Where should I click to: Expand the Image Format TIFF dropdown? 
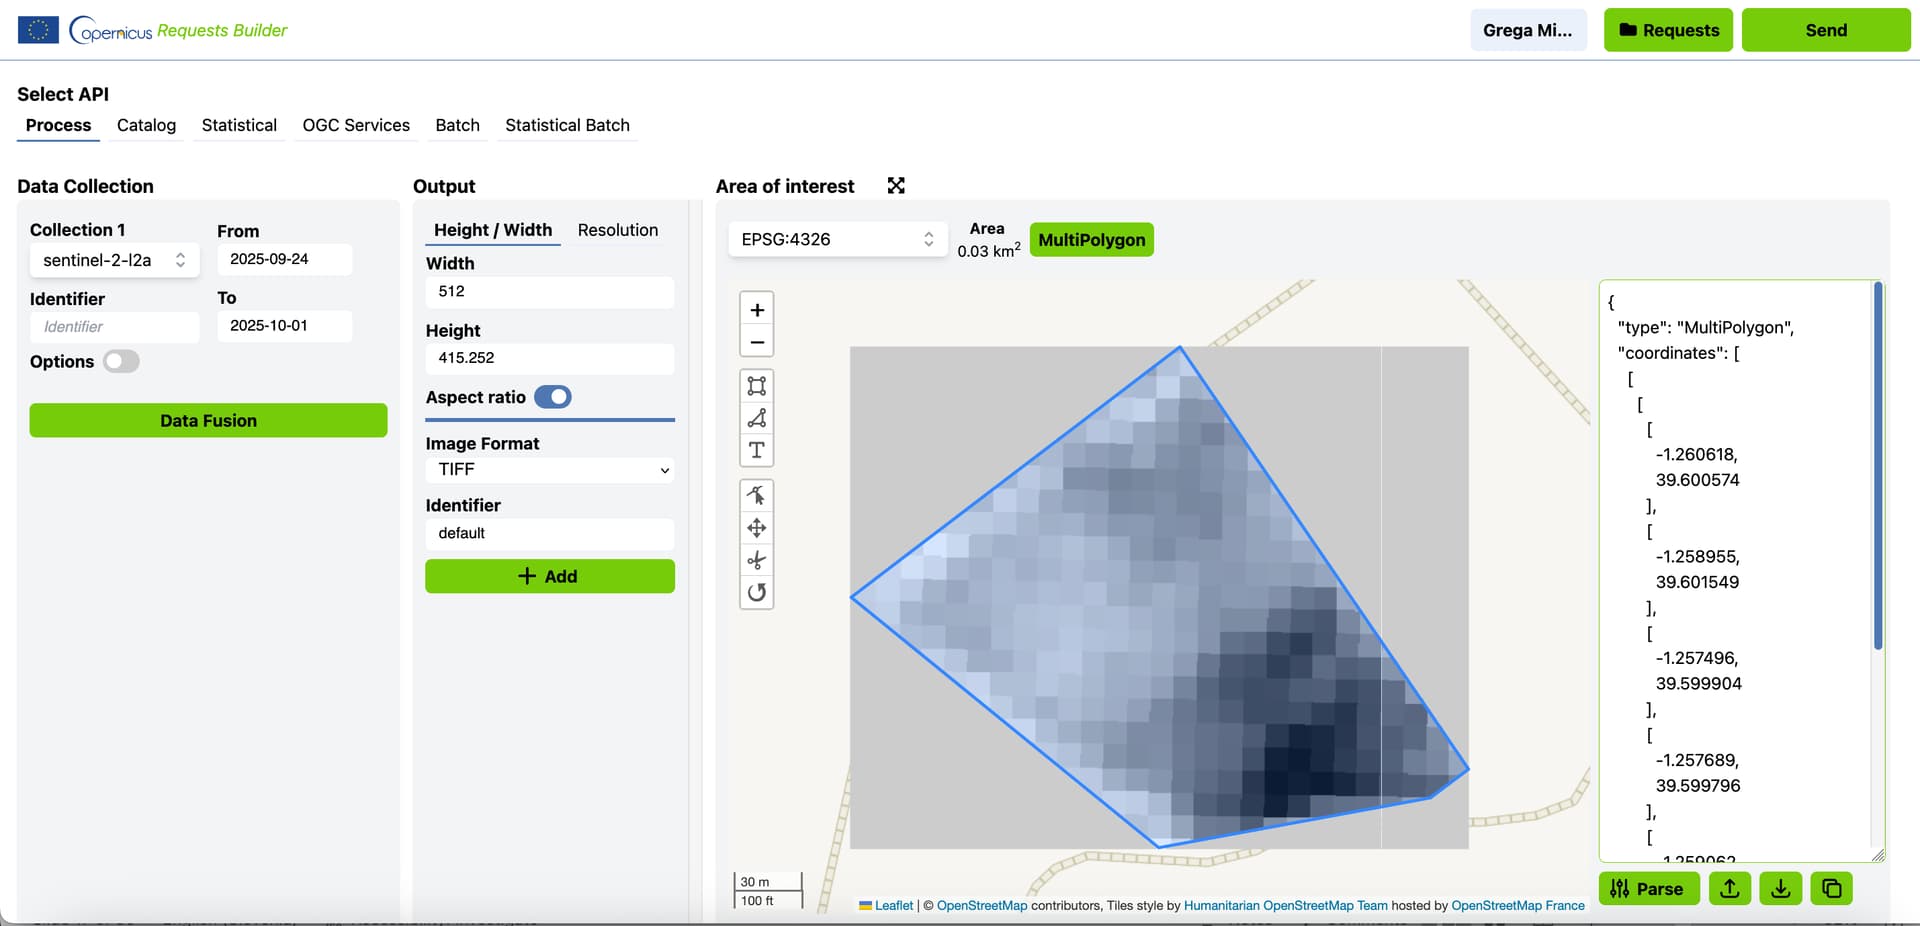[550, 470]
